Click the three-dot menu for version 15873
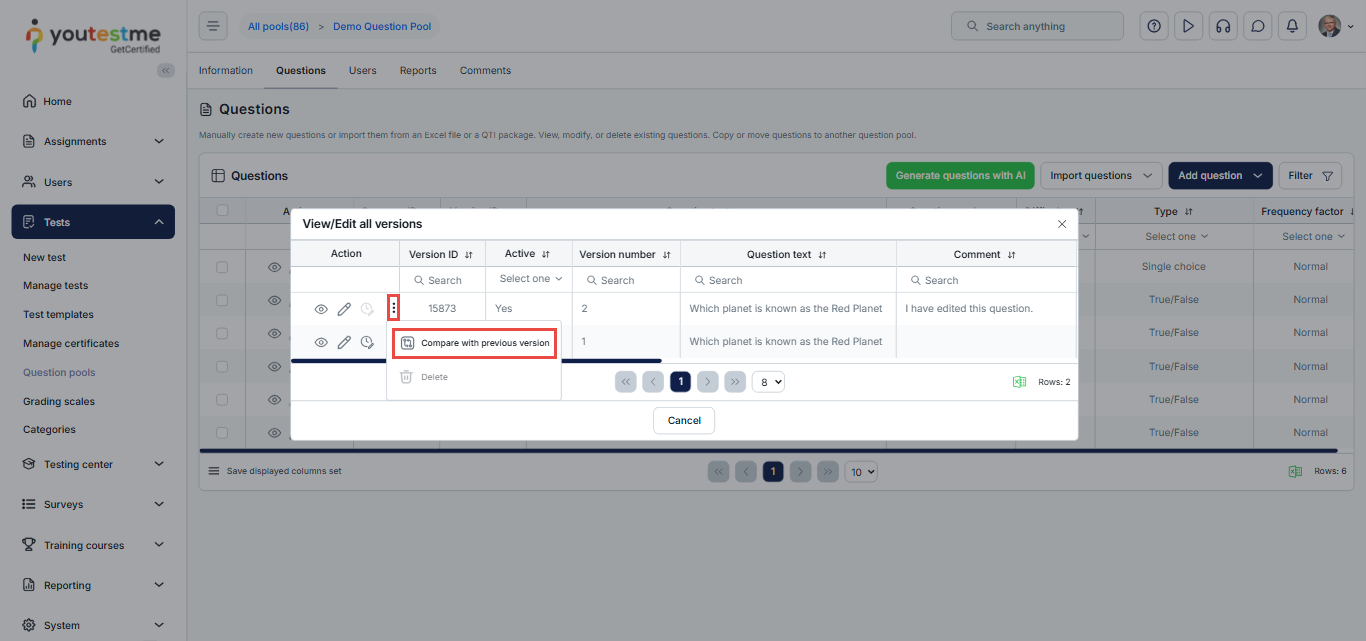The height and width of the screenshot is (641, 1366). 394,309
